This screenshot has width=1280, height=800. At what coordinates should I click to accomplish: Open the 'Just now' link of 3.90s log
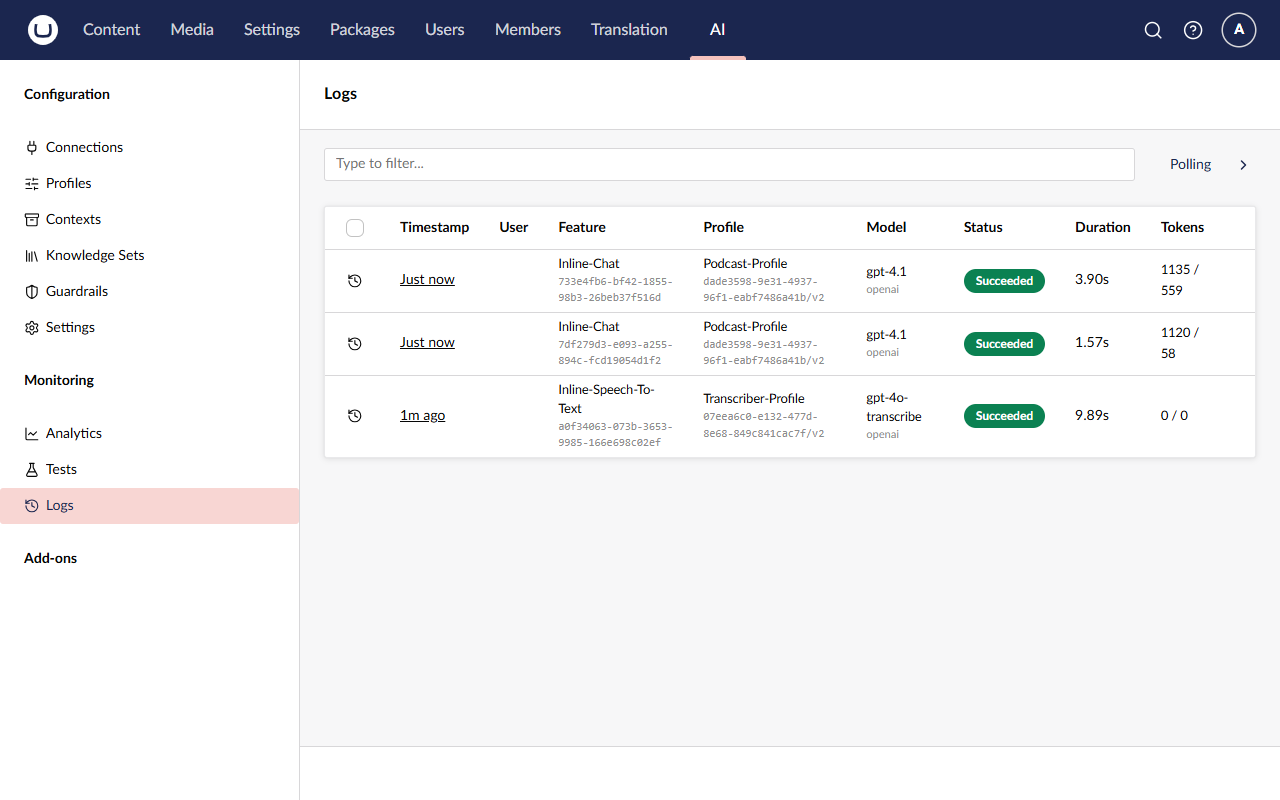[427, 280]
